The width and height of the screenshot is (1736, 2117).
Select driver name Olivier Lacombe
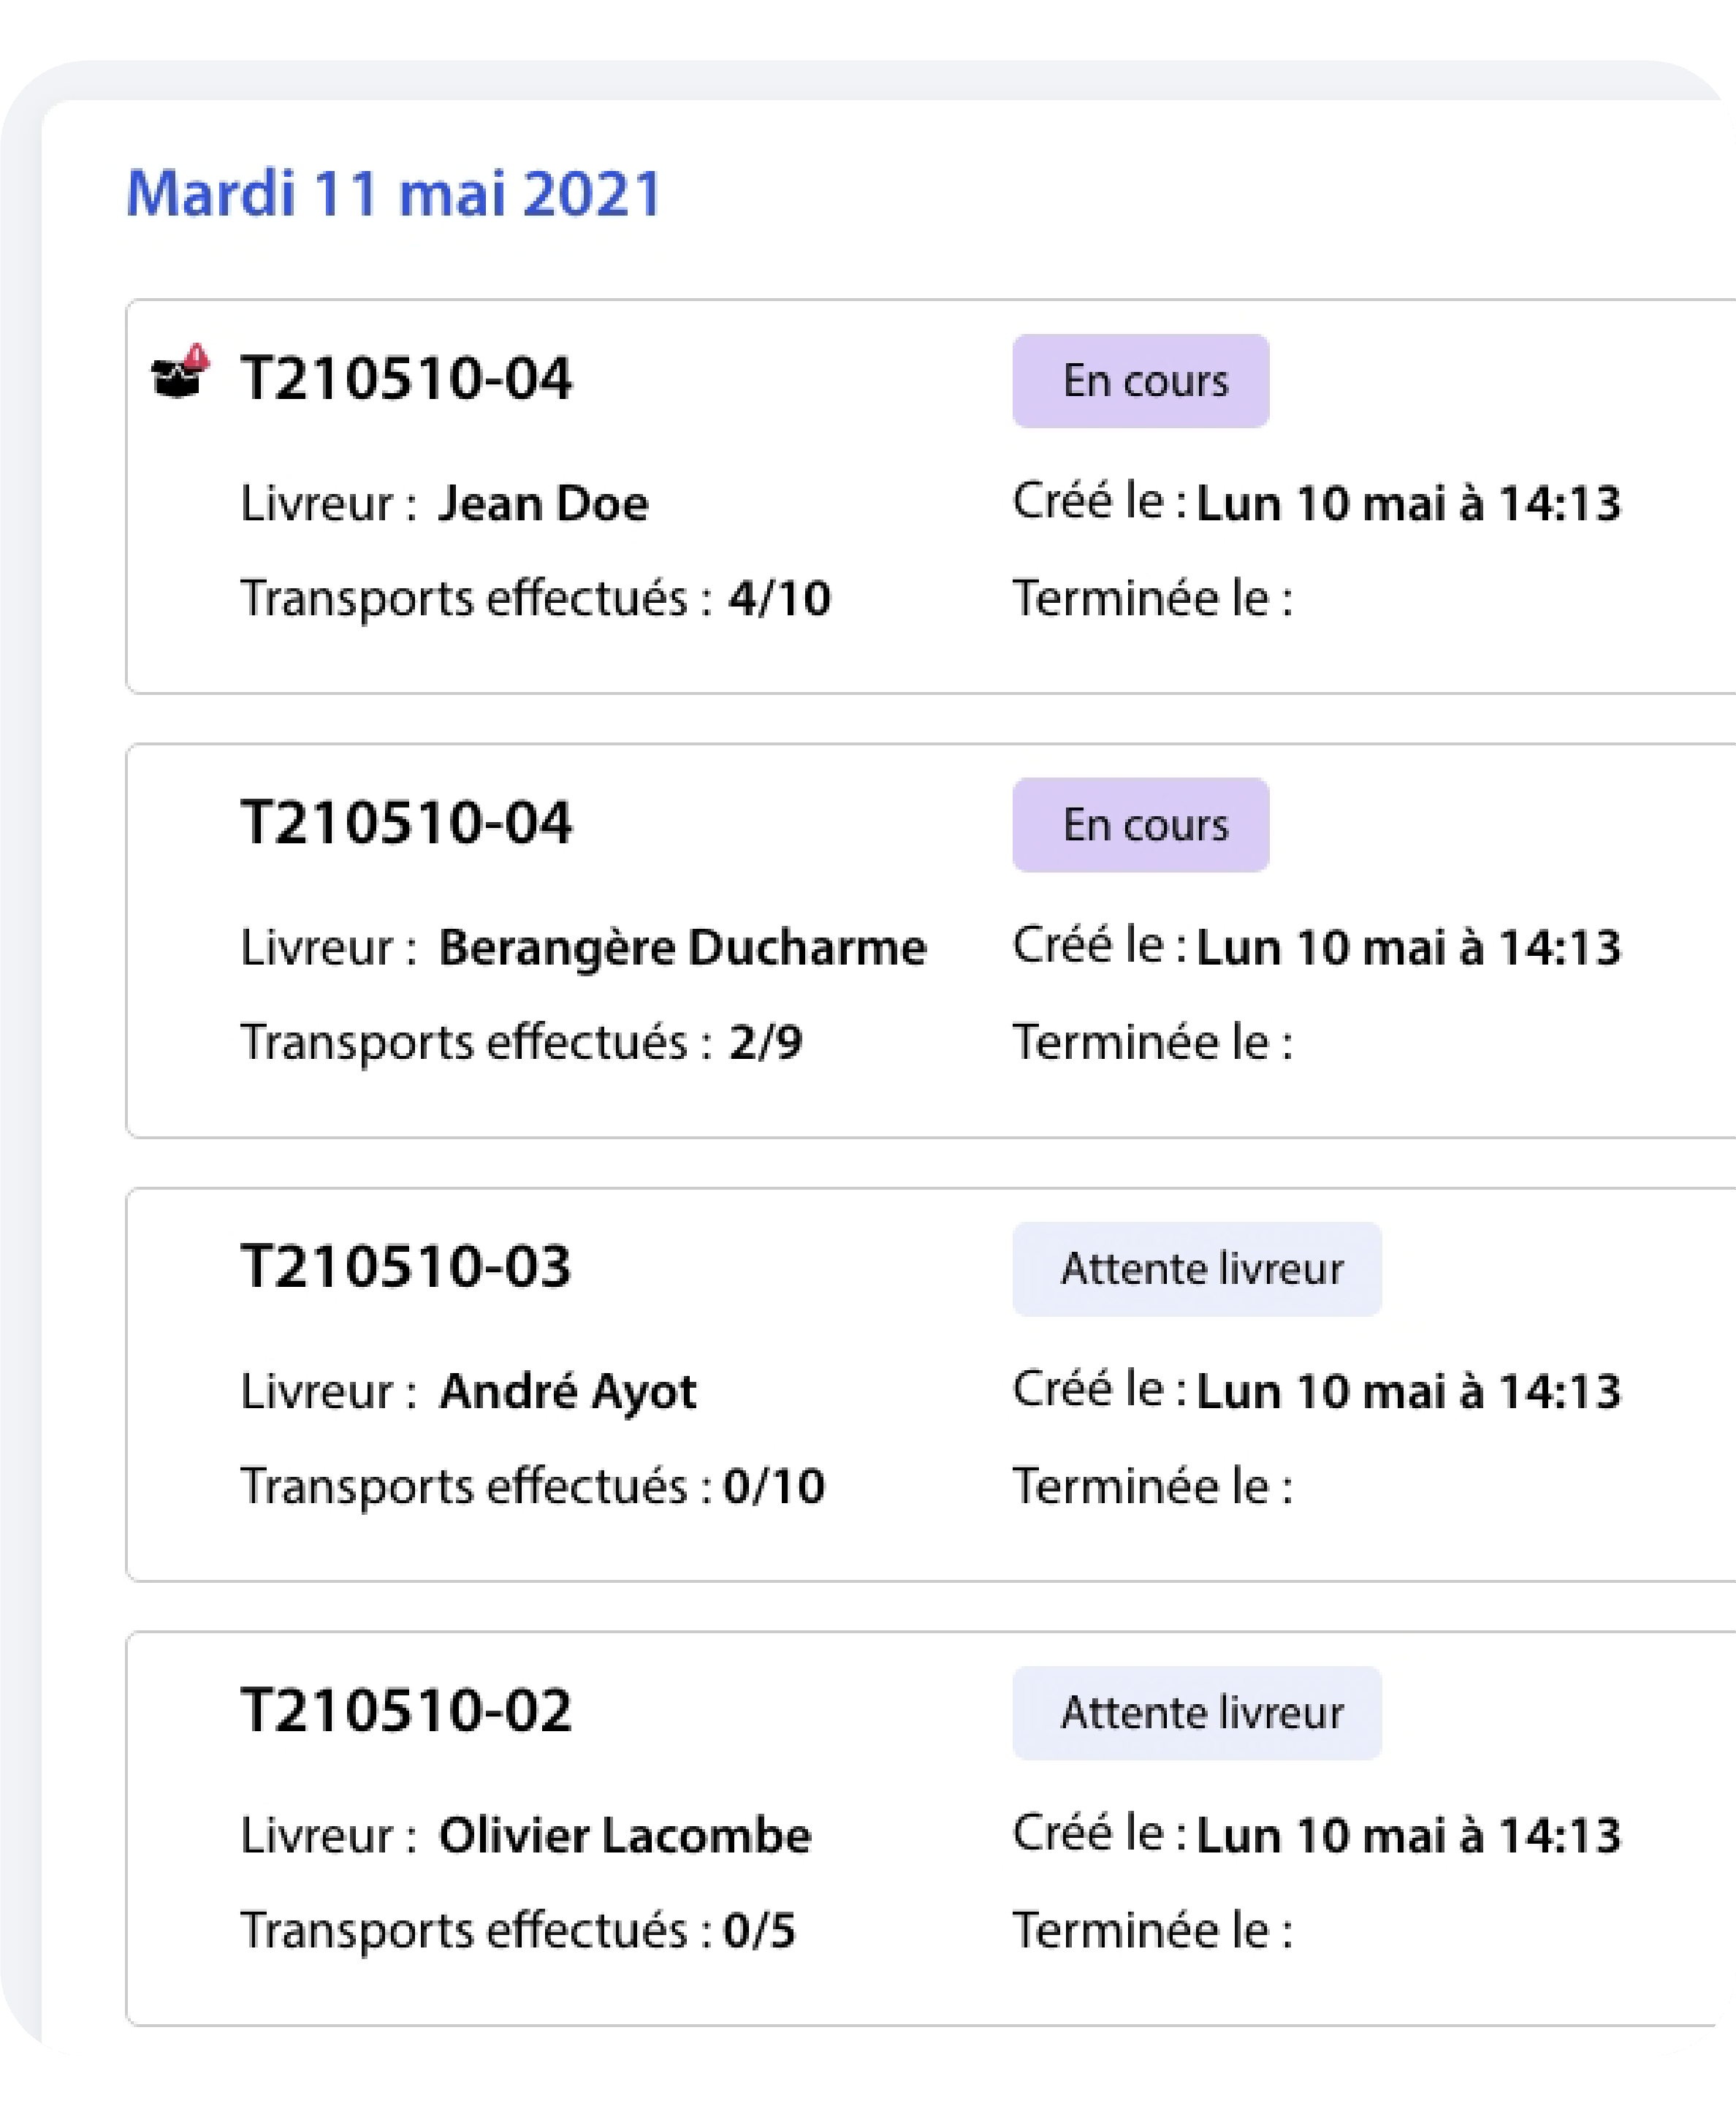pos(625,1835)
